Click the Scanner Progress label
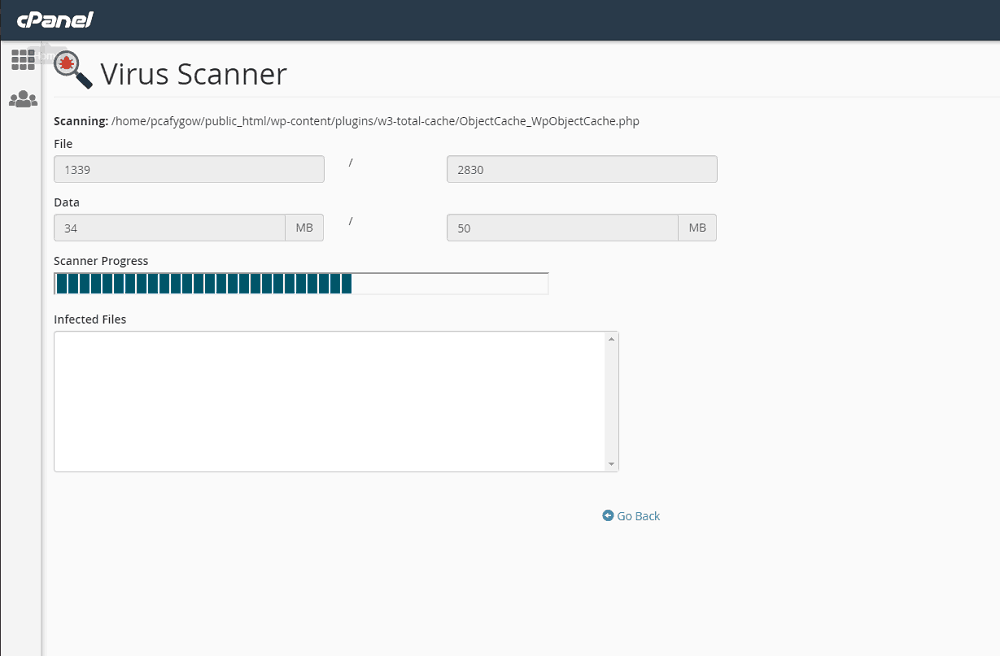Viewport: 1000px width, 656px height. (x=101, y=261)
